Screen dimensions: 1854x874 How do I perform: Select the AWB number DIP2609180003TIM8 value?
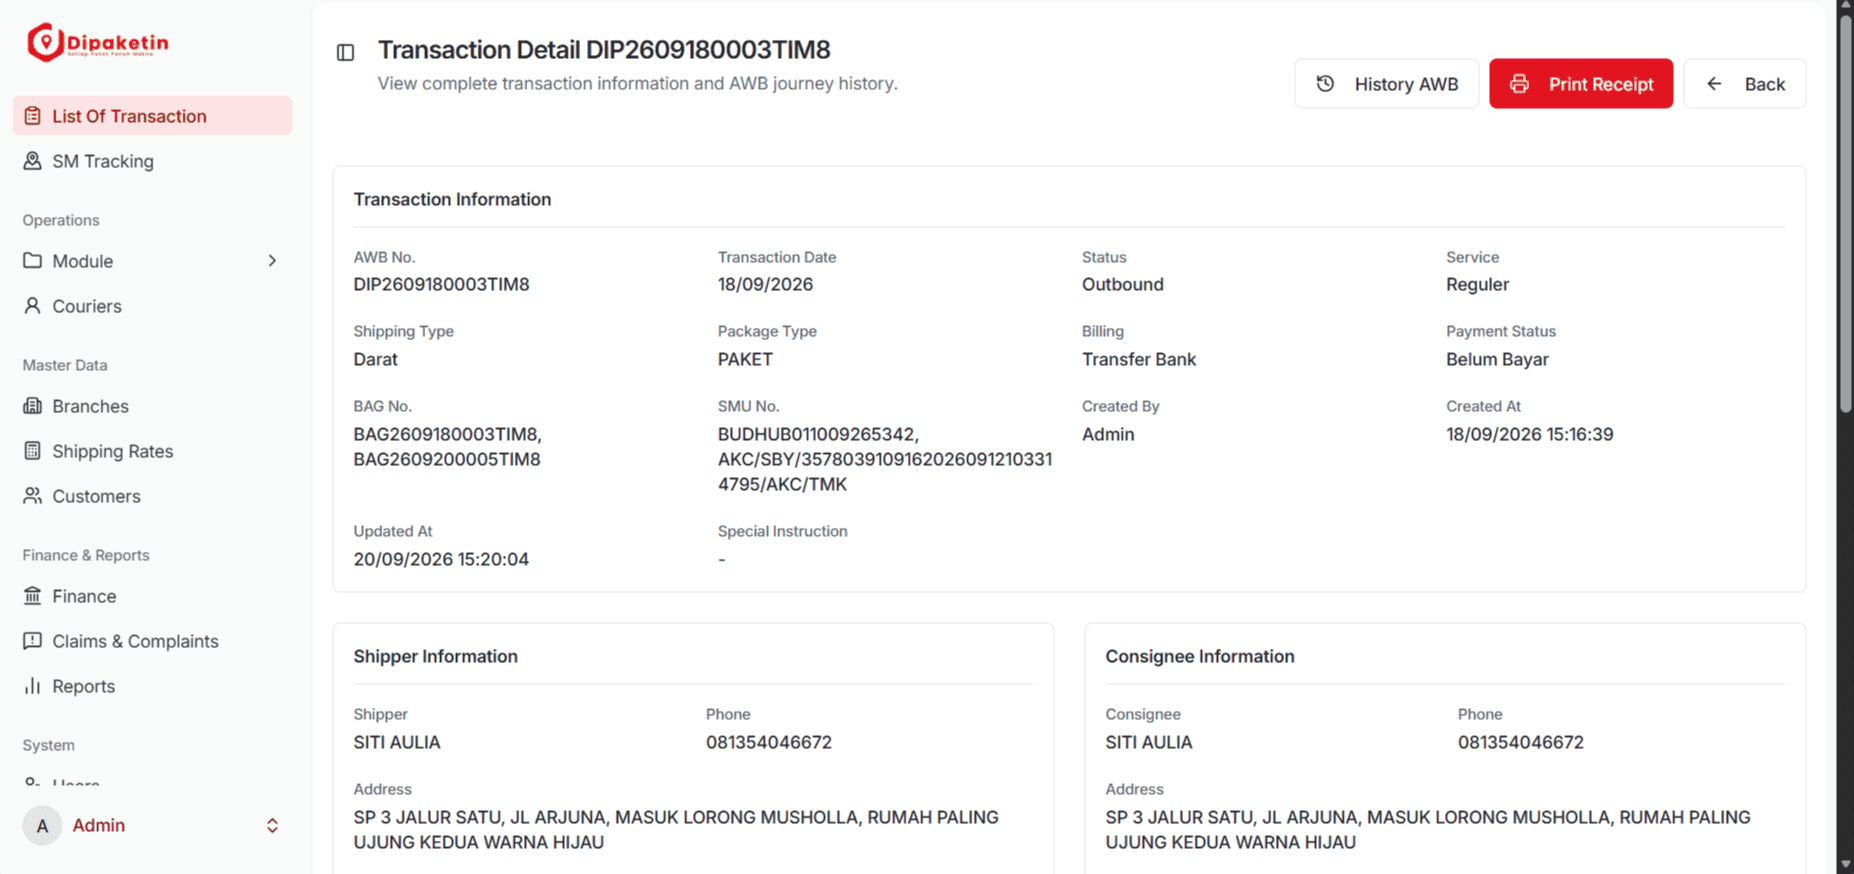point(441,285)
